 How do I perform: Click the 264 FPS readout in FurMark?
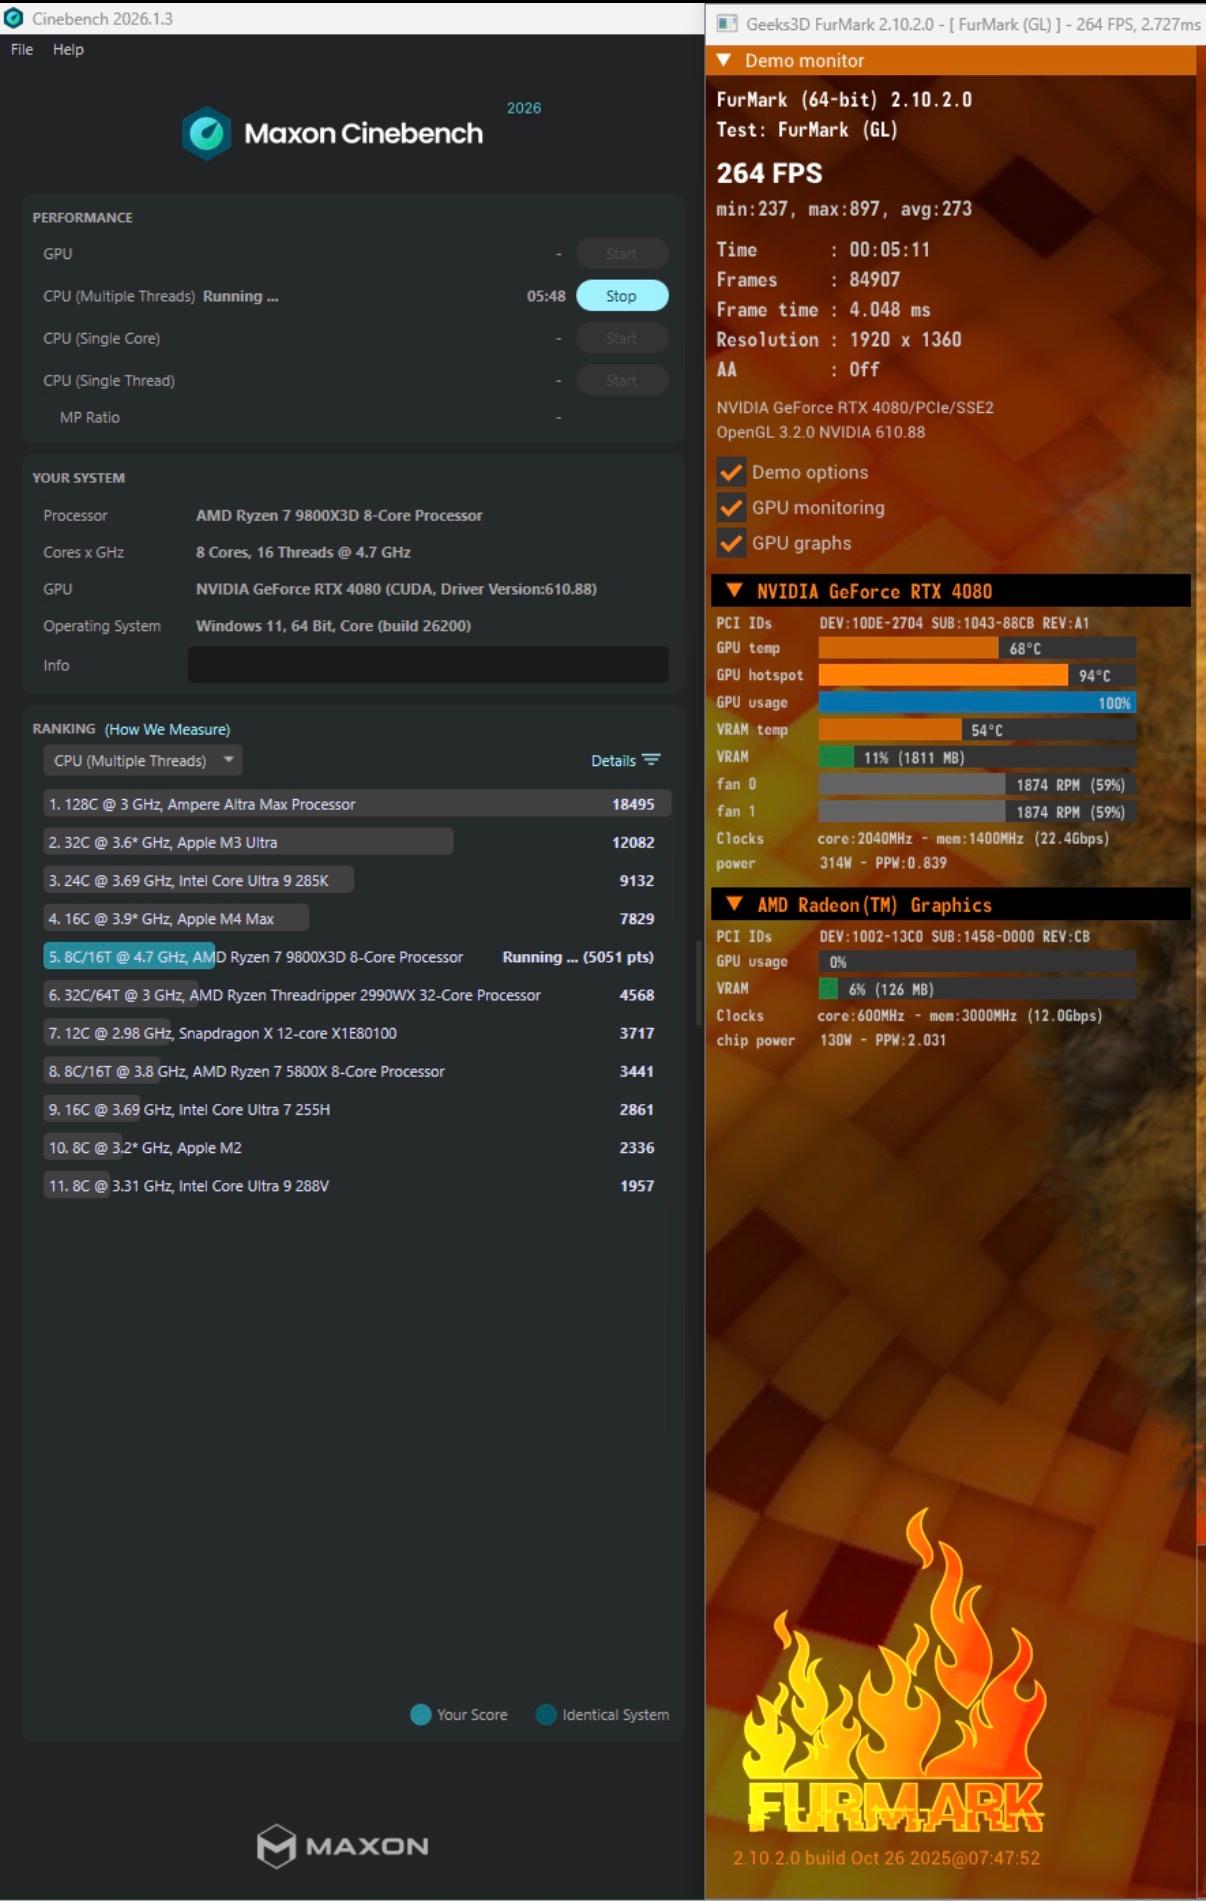point(769,173)
